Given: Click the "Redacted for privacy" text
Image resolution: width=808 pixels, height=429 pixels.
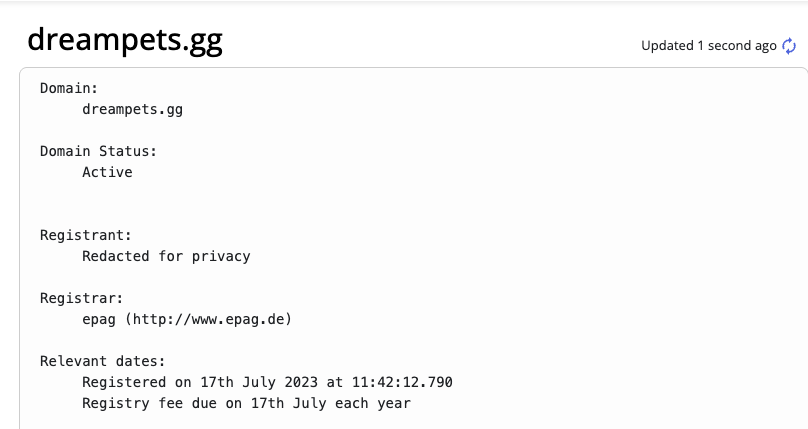Looking at the screenshot, I should (166, 256).
